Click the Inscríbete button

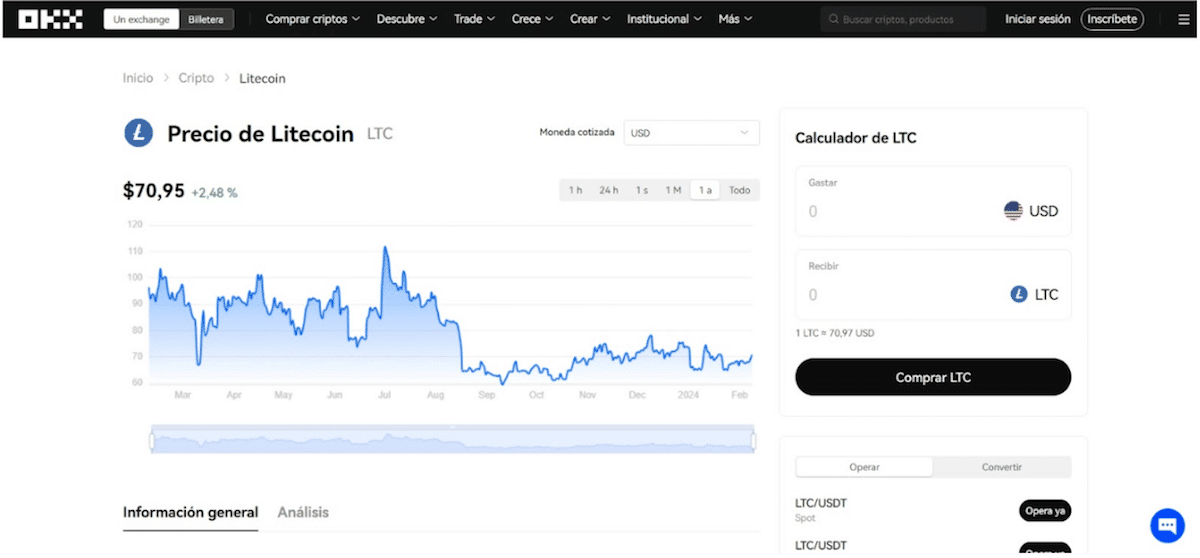(1112, 19)
